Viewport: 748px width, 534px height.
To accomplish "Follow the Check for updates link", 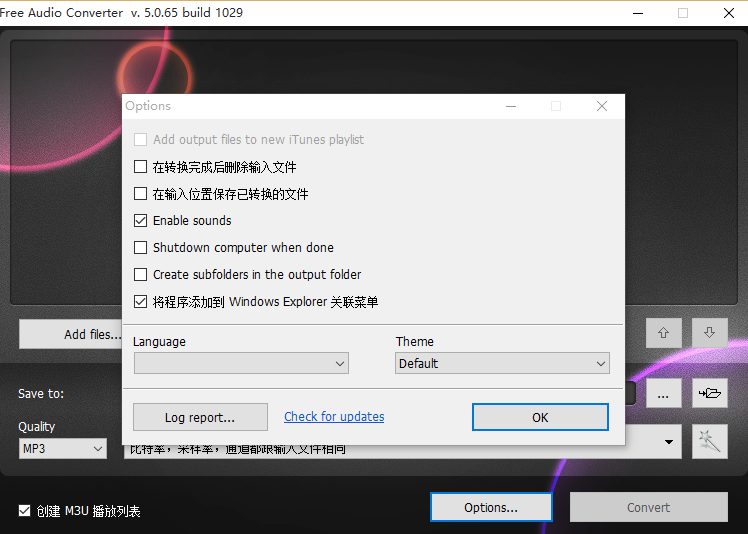I will (x=334, y=417).
